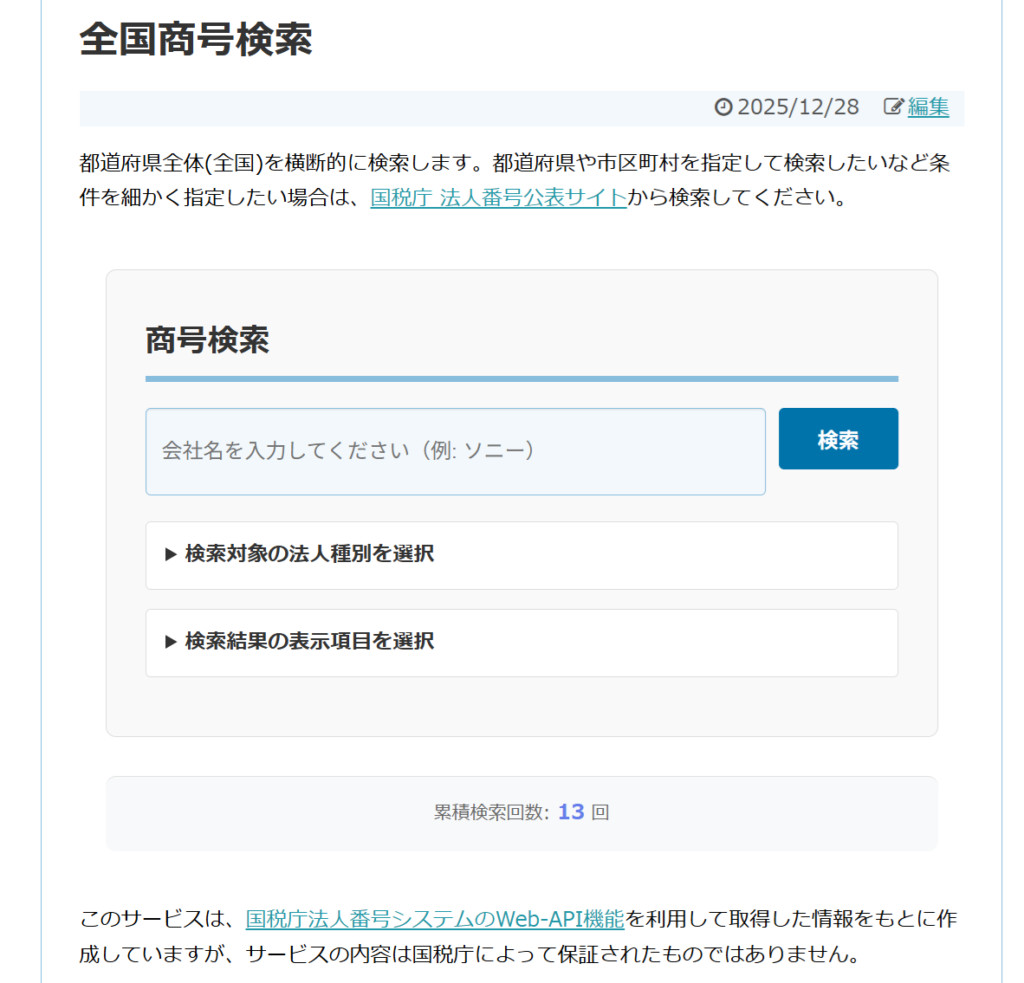The width and height of the screenshot is (1024, 983).
Task: Open the 国税庁法人番号システムのWeb-API機能 link
Action: [x=434, y=918]
